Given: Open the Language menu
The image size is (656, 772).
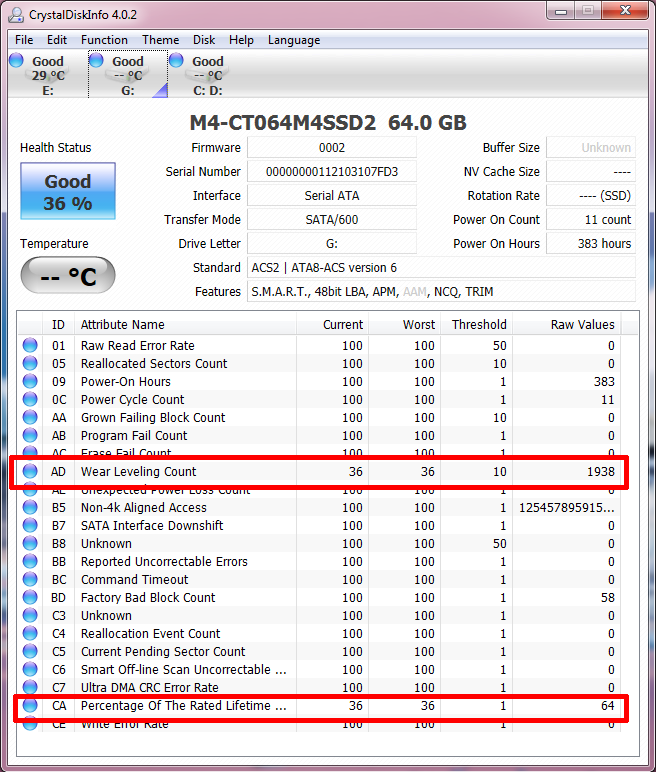Looking at the screenshot, I should [294, 40].
